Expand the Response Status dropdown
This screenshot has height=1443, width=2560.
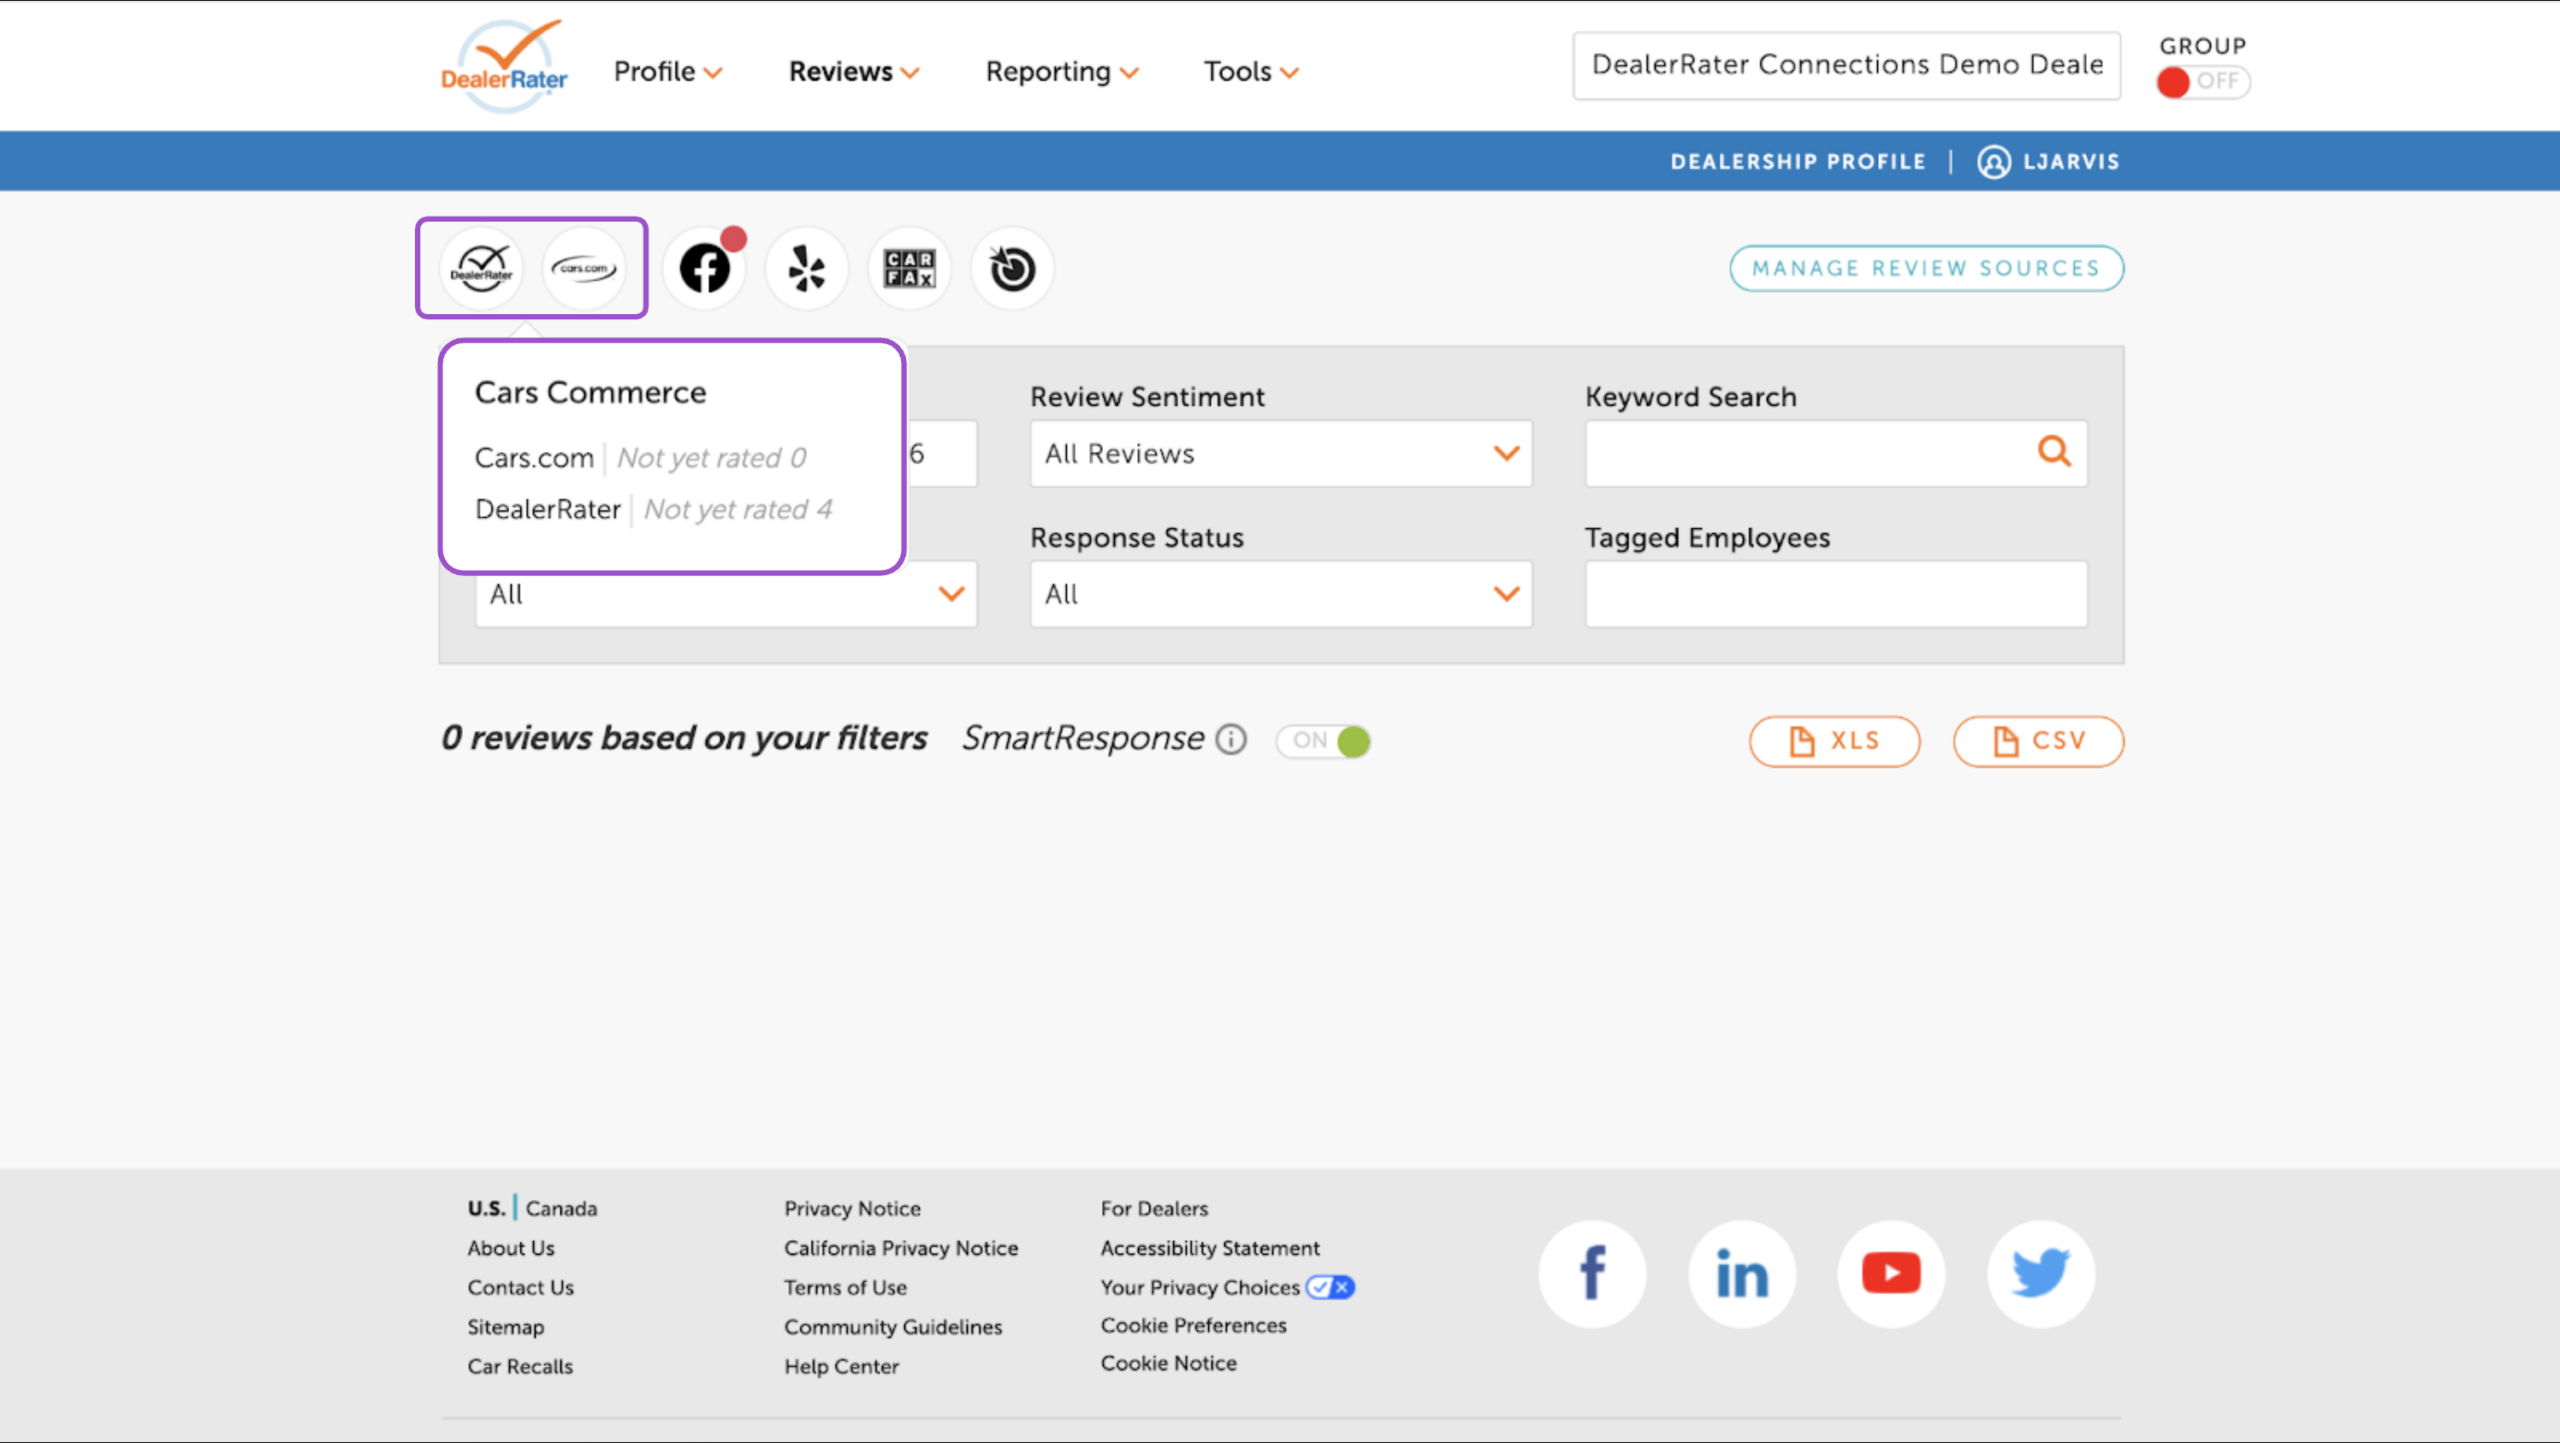tap(1281, 594)
